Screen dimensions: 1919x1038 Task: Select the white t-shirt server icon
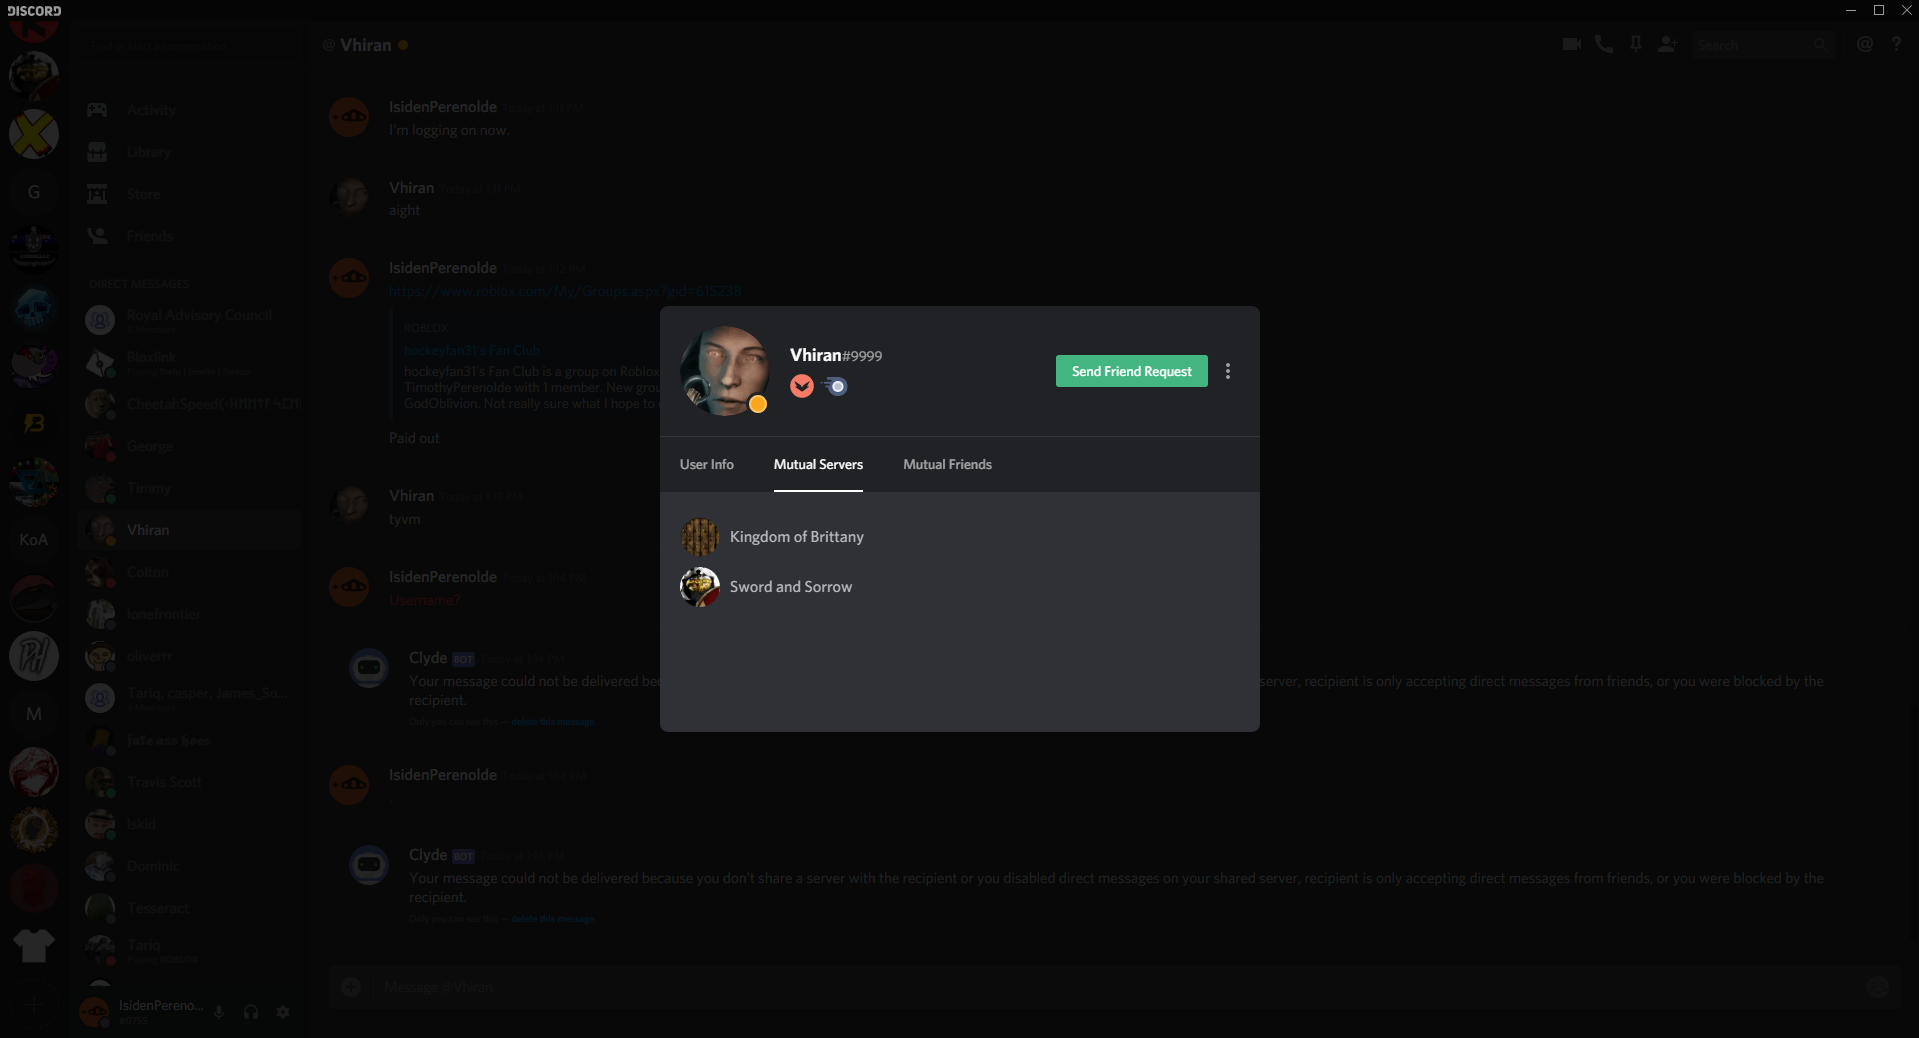pyautogui.click(x=34, y=946)
